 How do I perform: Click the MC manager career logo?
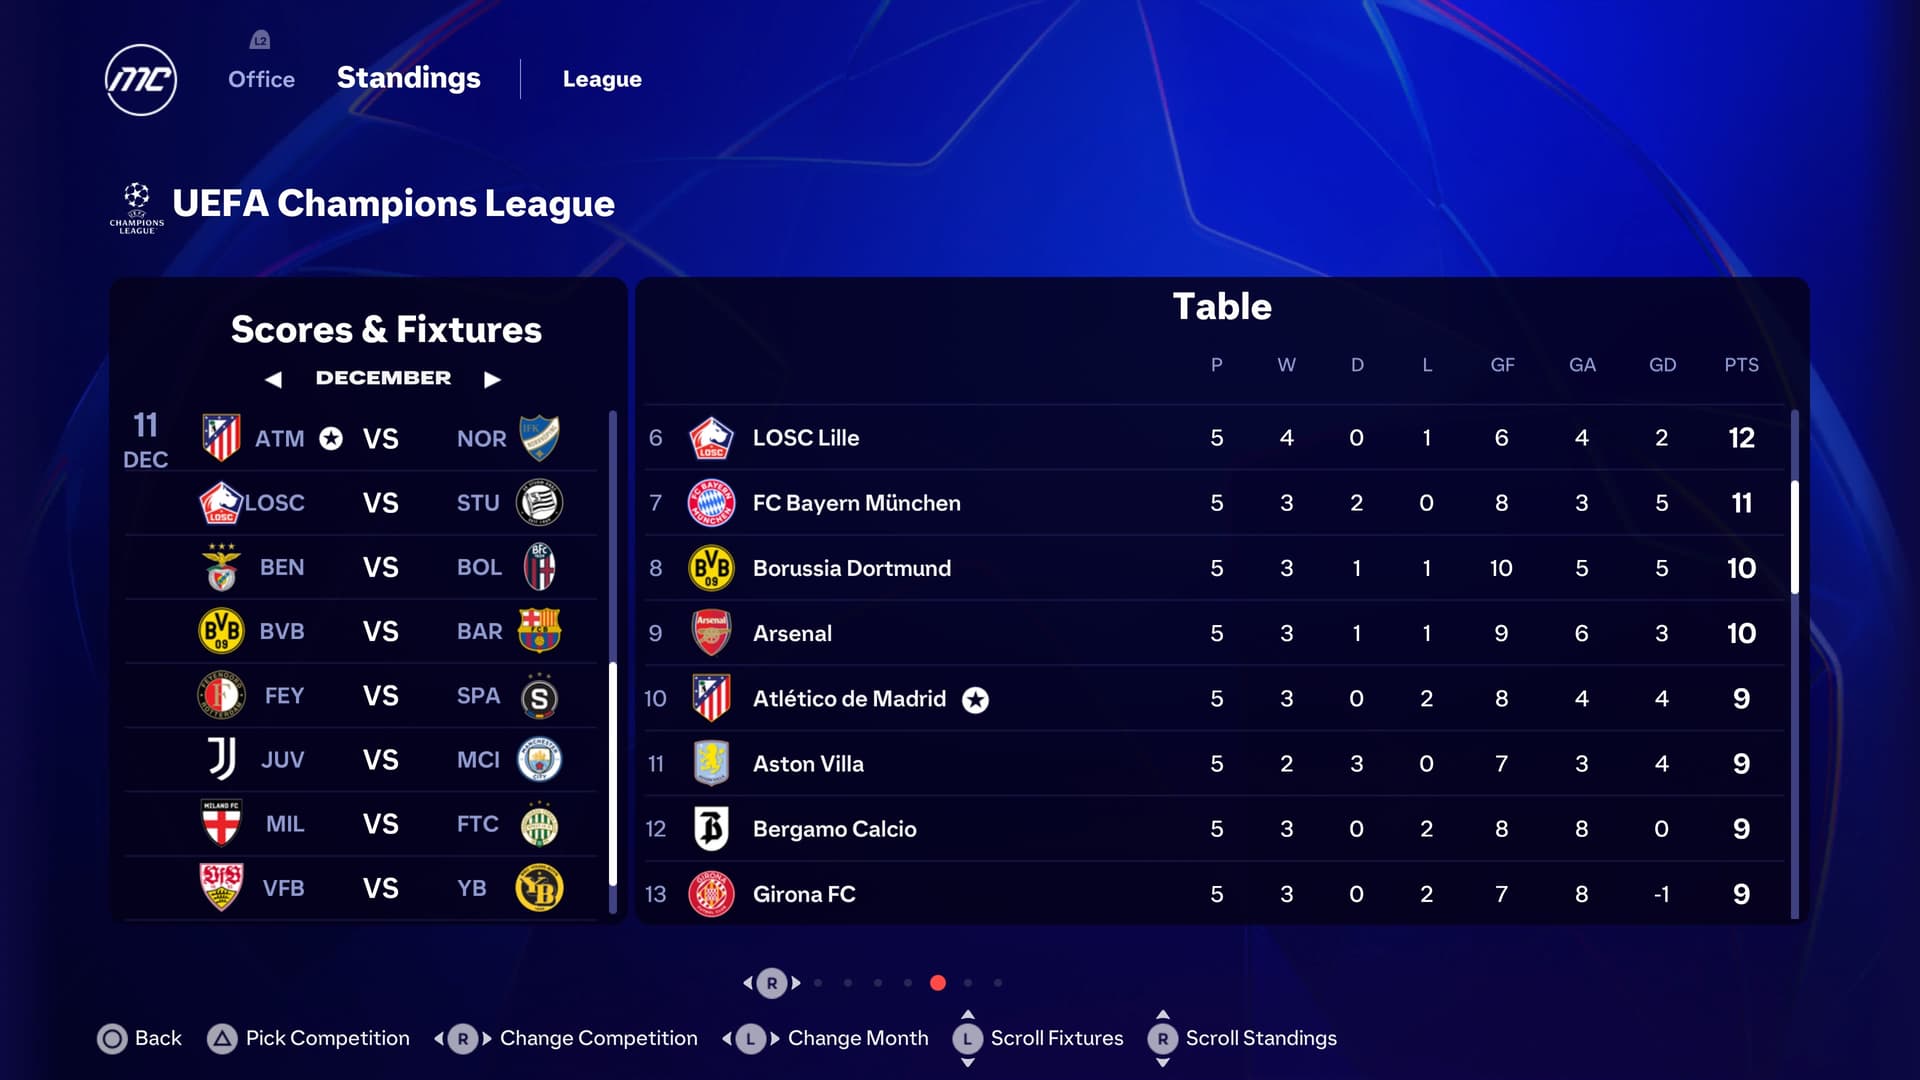coord(141,80)
